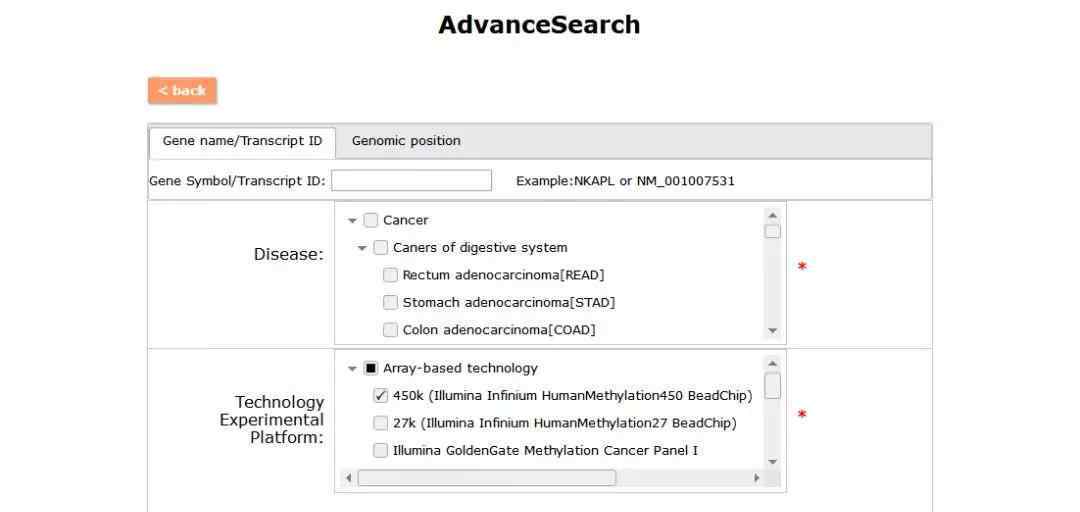Uncheck the 450k HumanMethylation450 BeadChip option
The height and width of the screenshot is (512, 1080).
[380, 396]
